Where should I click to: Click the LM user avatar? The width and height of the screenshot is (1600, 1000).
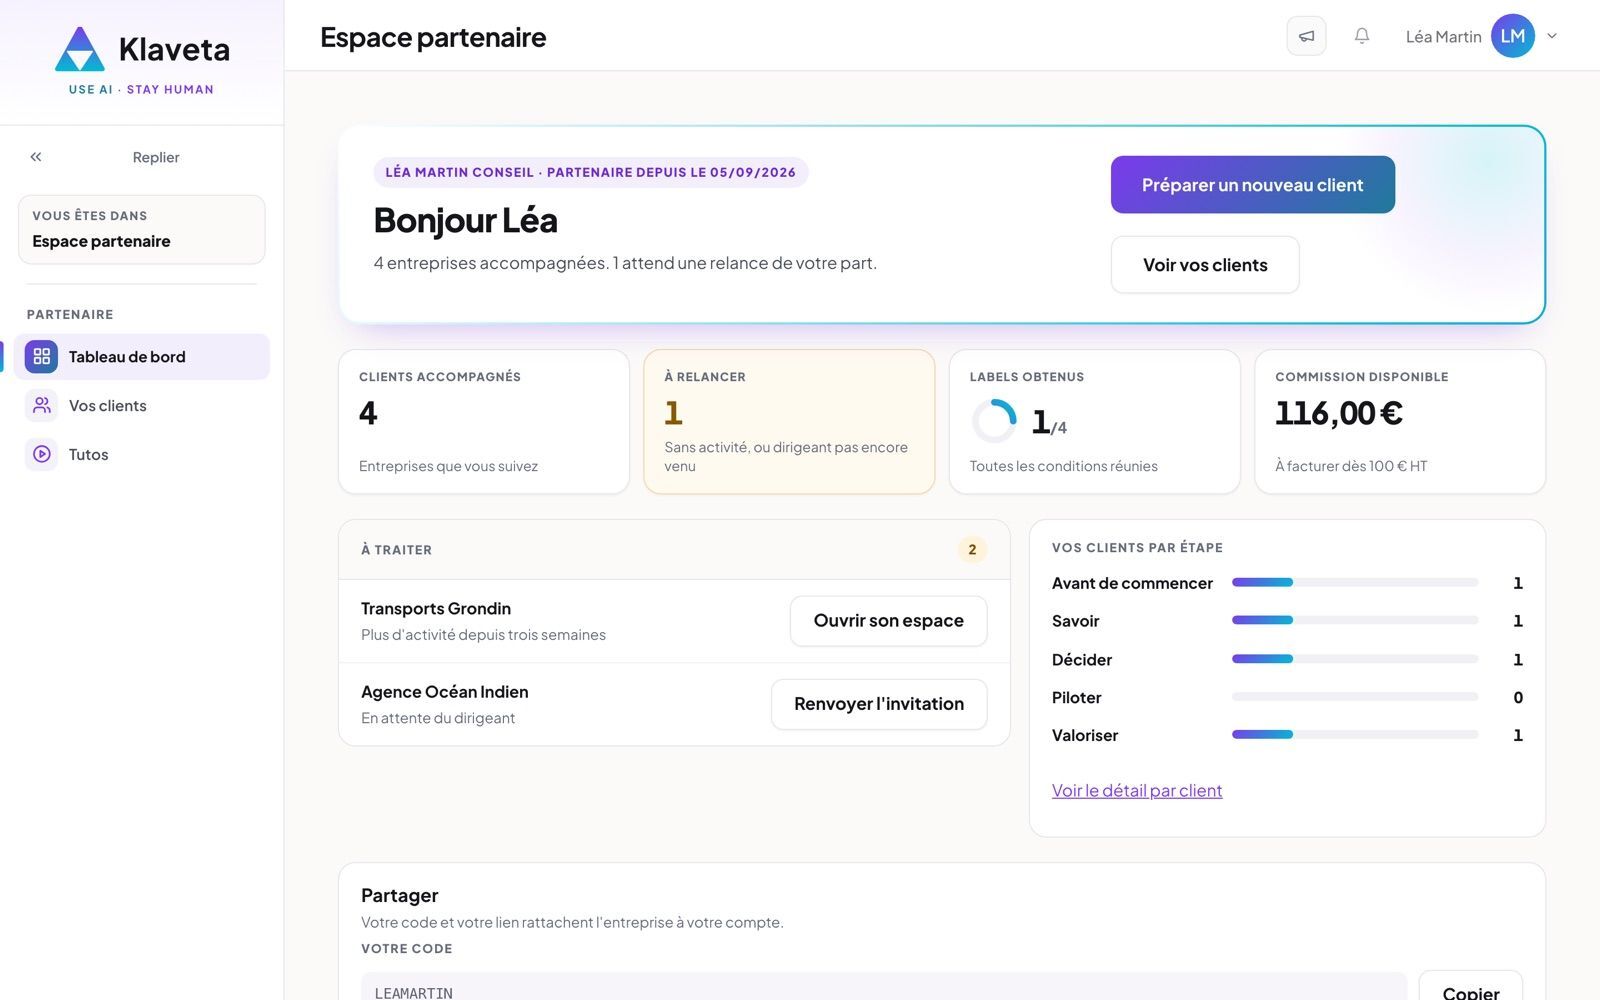point(1513,36)
